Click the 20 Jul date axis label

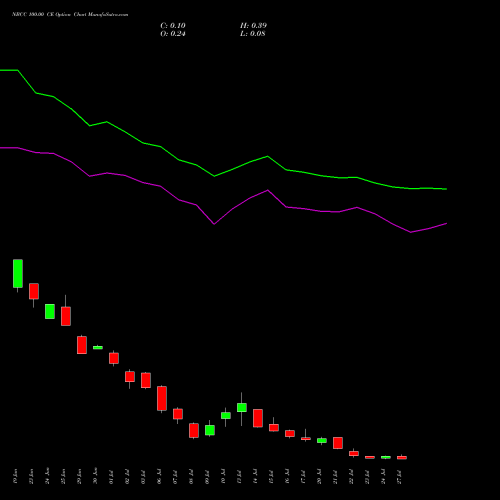point(319,477)
